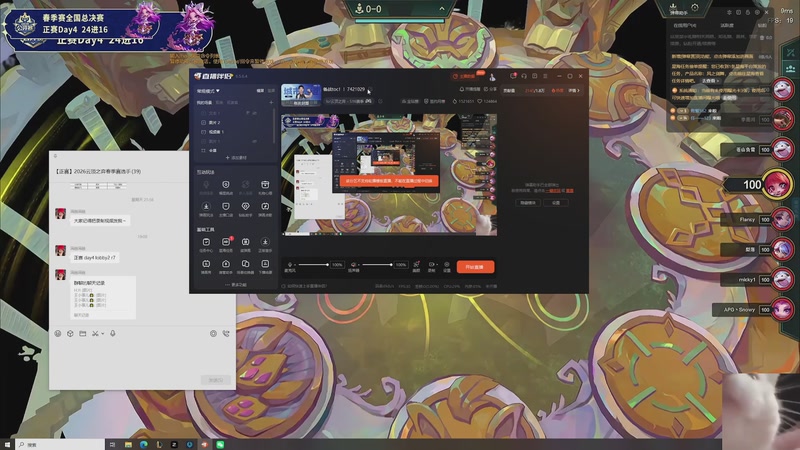This screenshot has height=450, width=800.
Task: Mute the speaker icon in bottom controls
Action: point(354,265)
